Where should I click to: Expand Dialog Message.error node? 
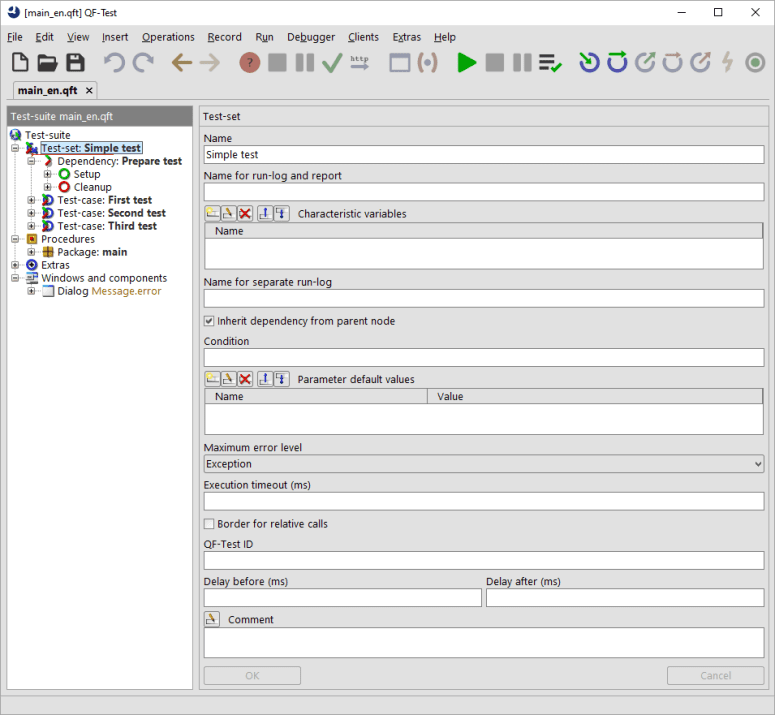coord(32,291)
